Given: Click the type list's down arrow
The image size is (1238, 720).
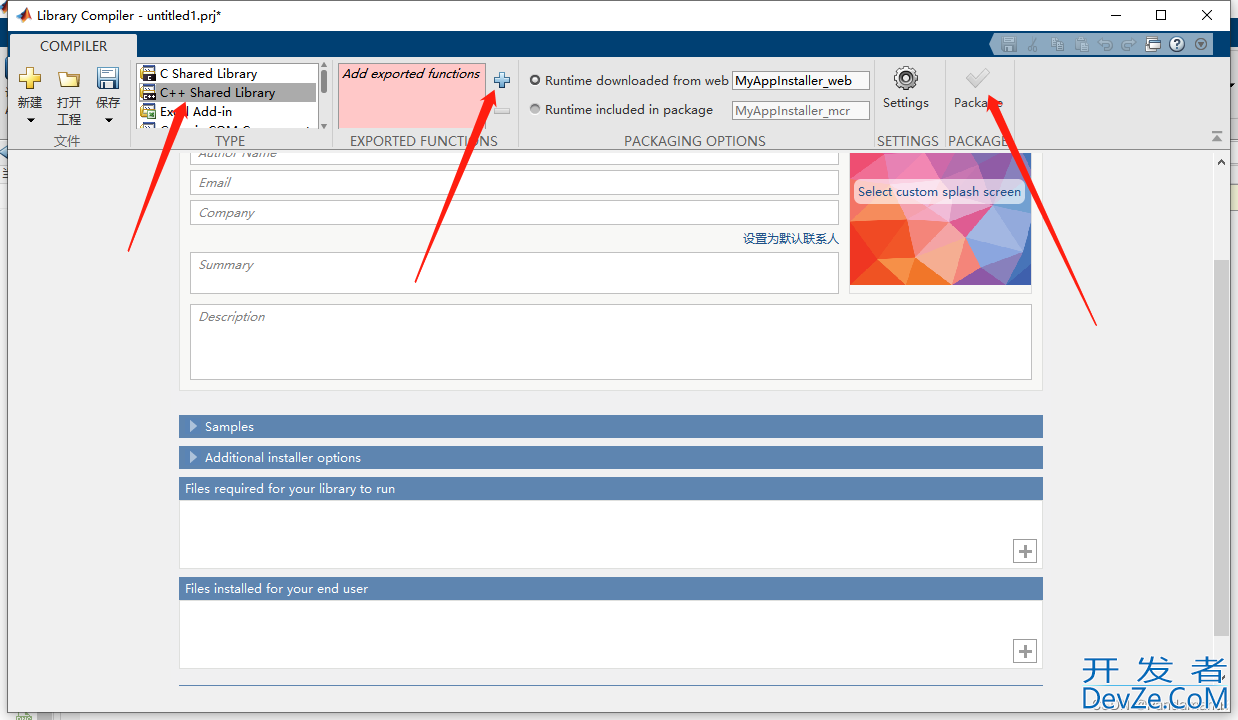Looking at the screenshot, I should [x=323, y=126].
